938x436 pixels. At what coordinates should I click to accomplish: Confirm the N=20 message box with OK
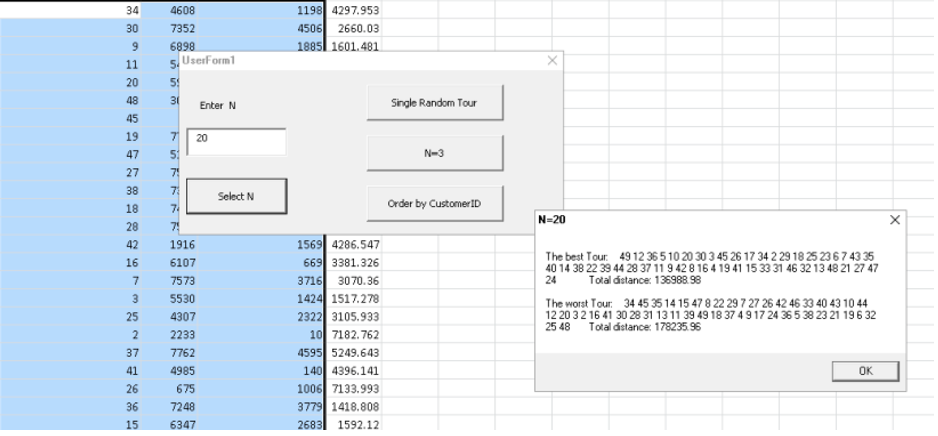(865, 371)
